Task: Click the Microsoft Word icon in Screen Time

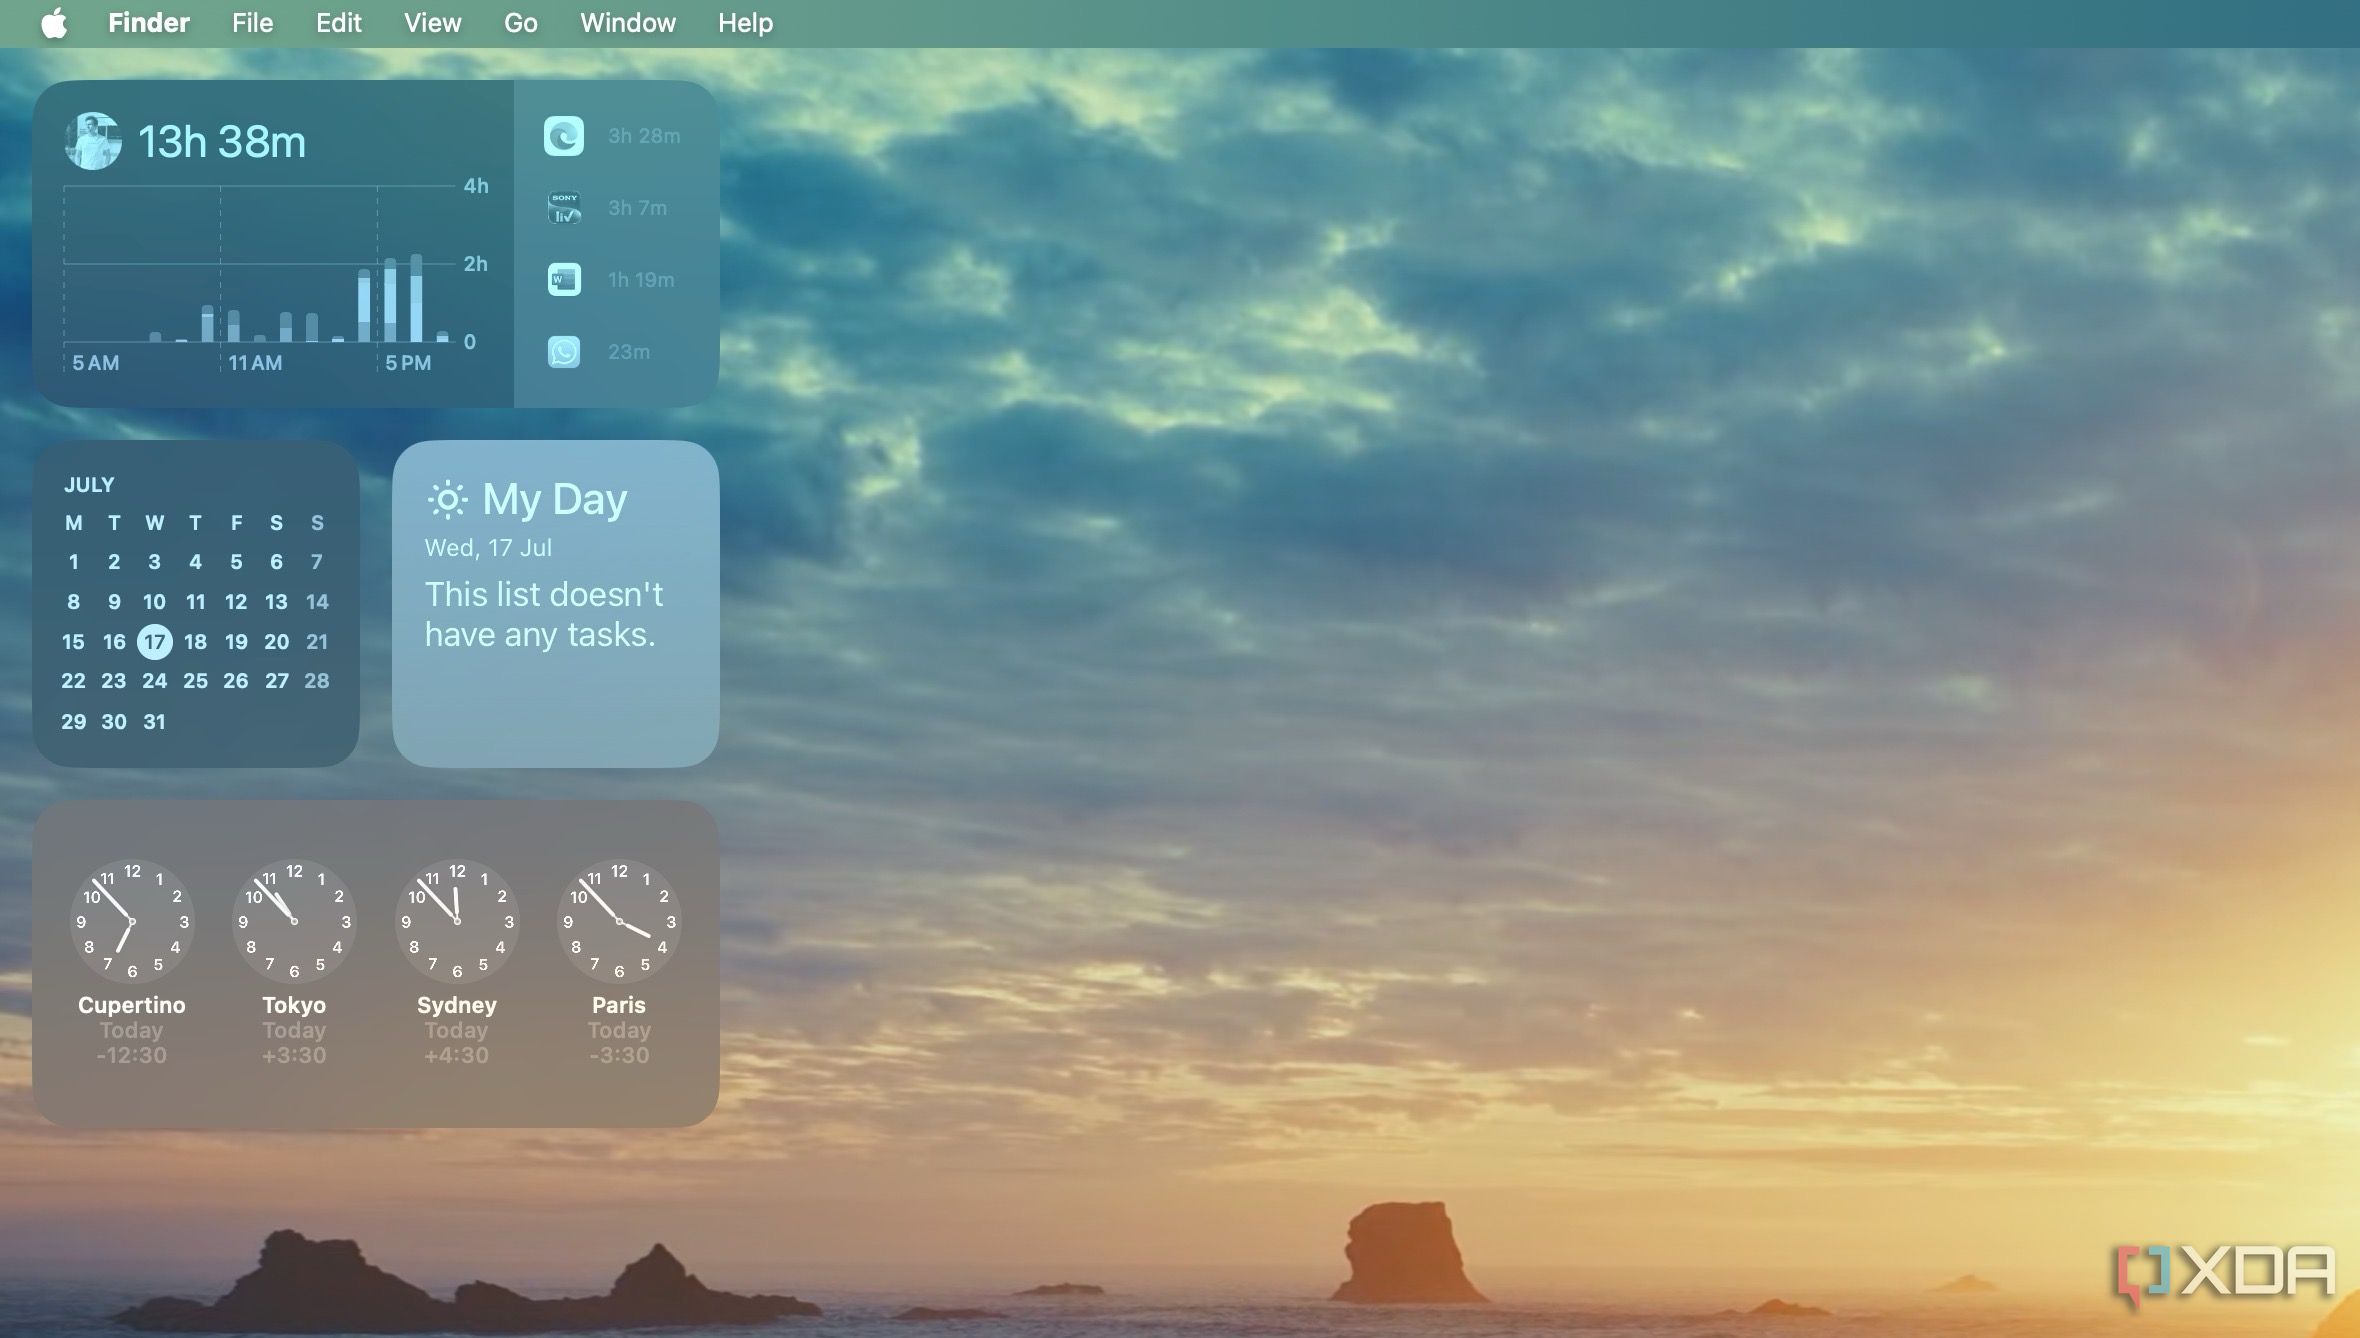Action: pos(564,280)
